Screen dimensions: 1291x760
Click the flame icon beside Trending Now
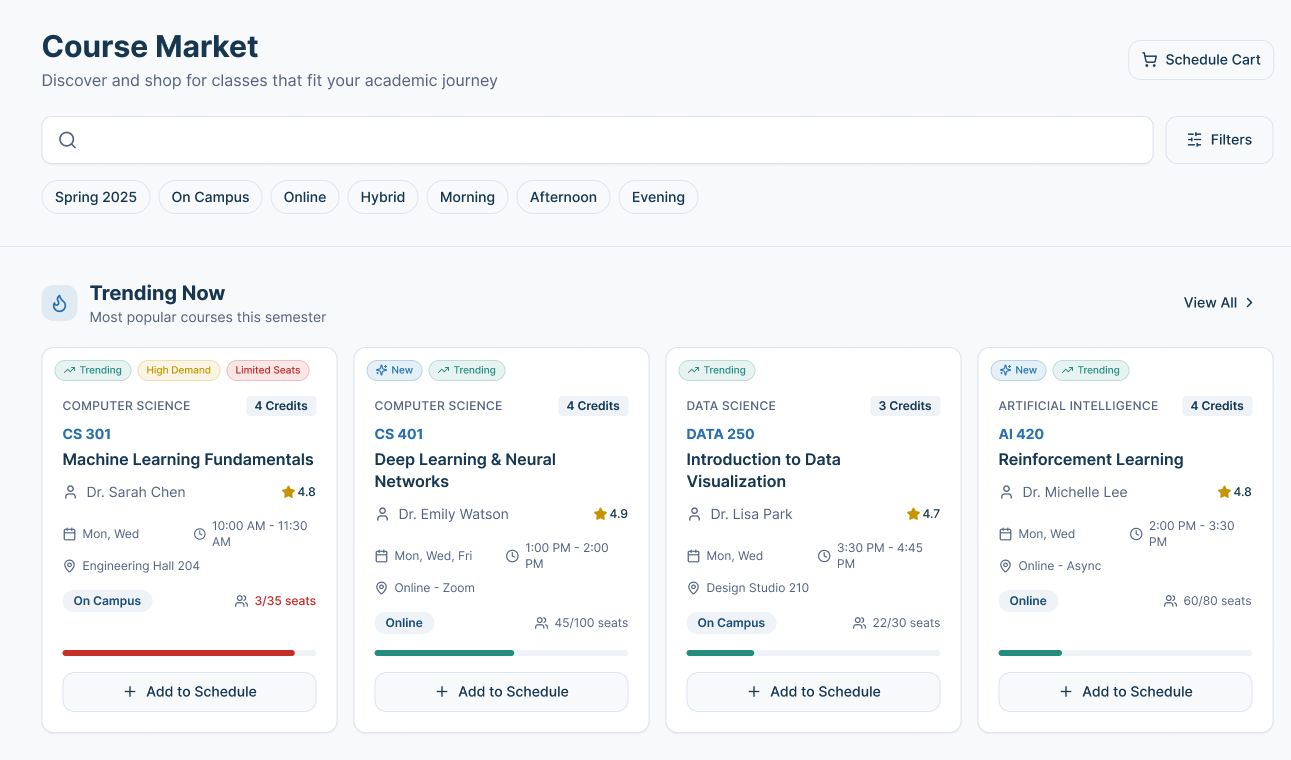pos(59,302)
